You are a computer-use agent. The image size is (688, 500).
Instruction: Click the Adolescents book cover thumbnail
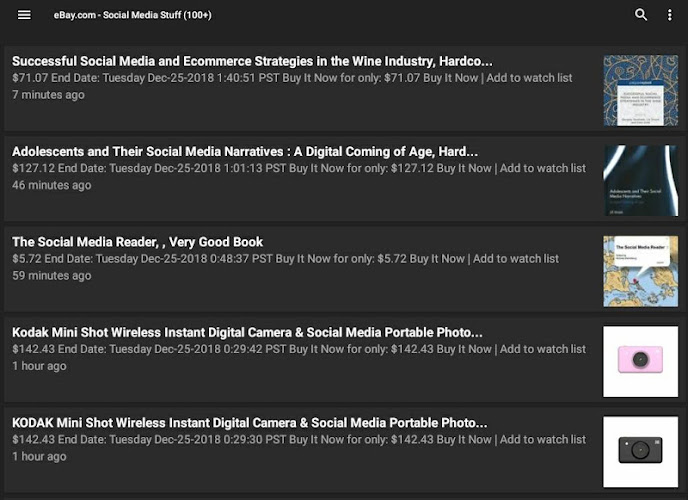(x=641, y=181)
